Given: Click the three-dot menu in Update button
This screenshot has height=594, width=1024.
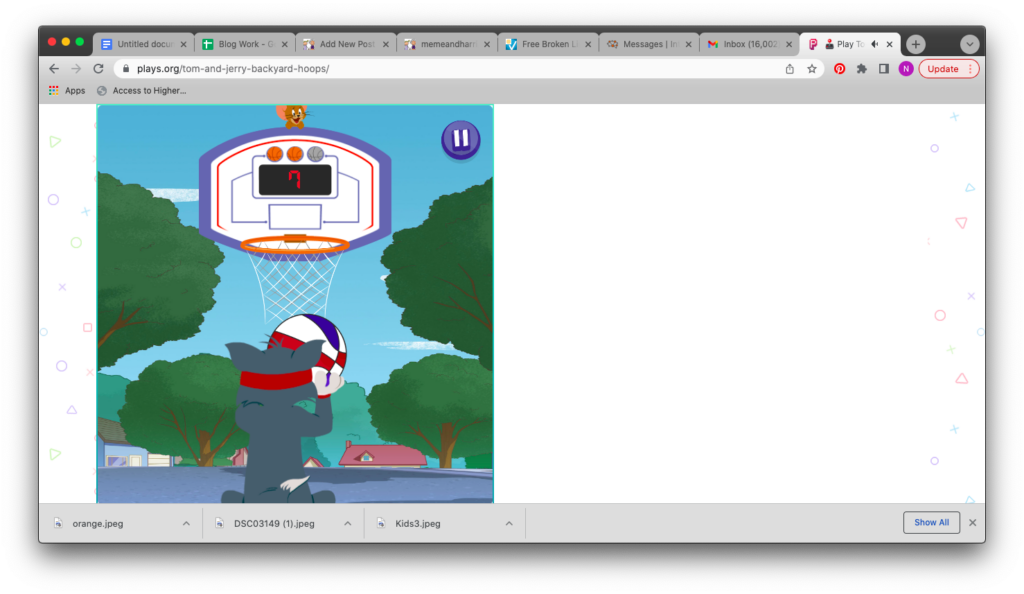Looking at the screenshot, I should click(970, 69).
